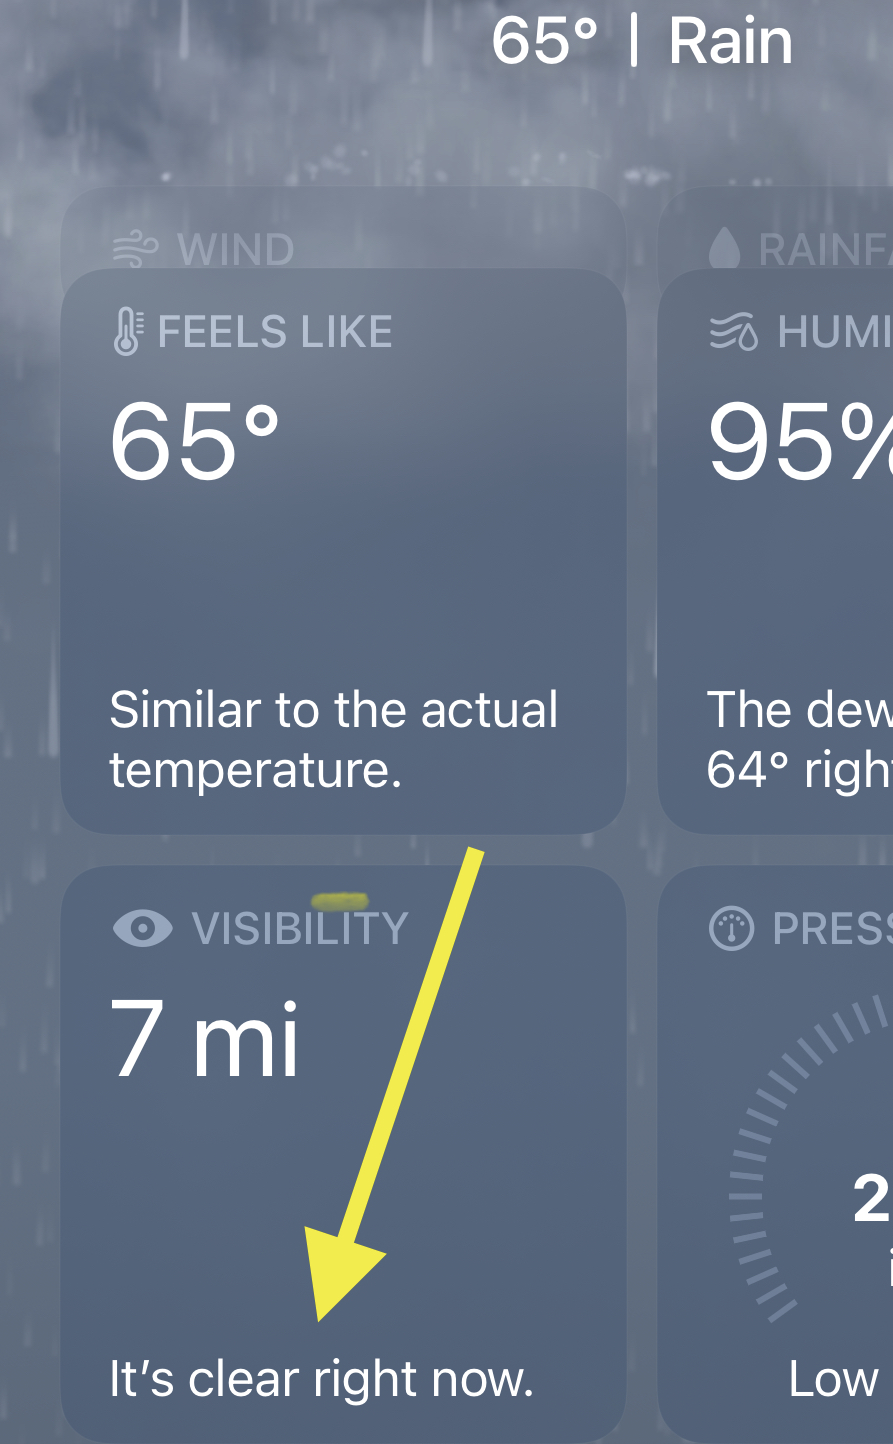Tap the WIND card label
This screenshot has height=1444, width=893.
click(236, 250)
